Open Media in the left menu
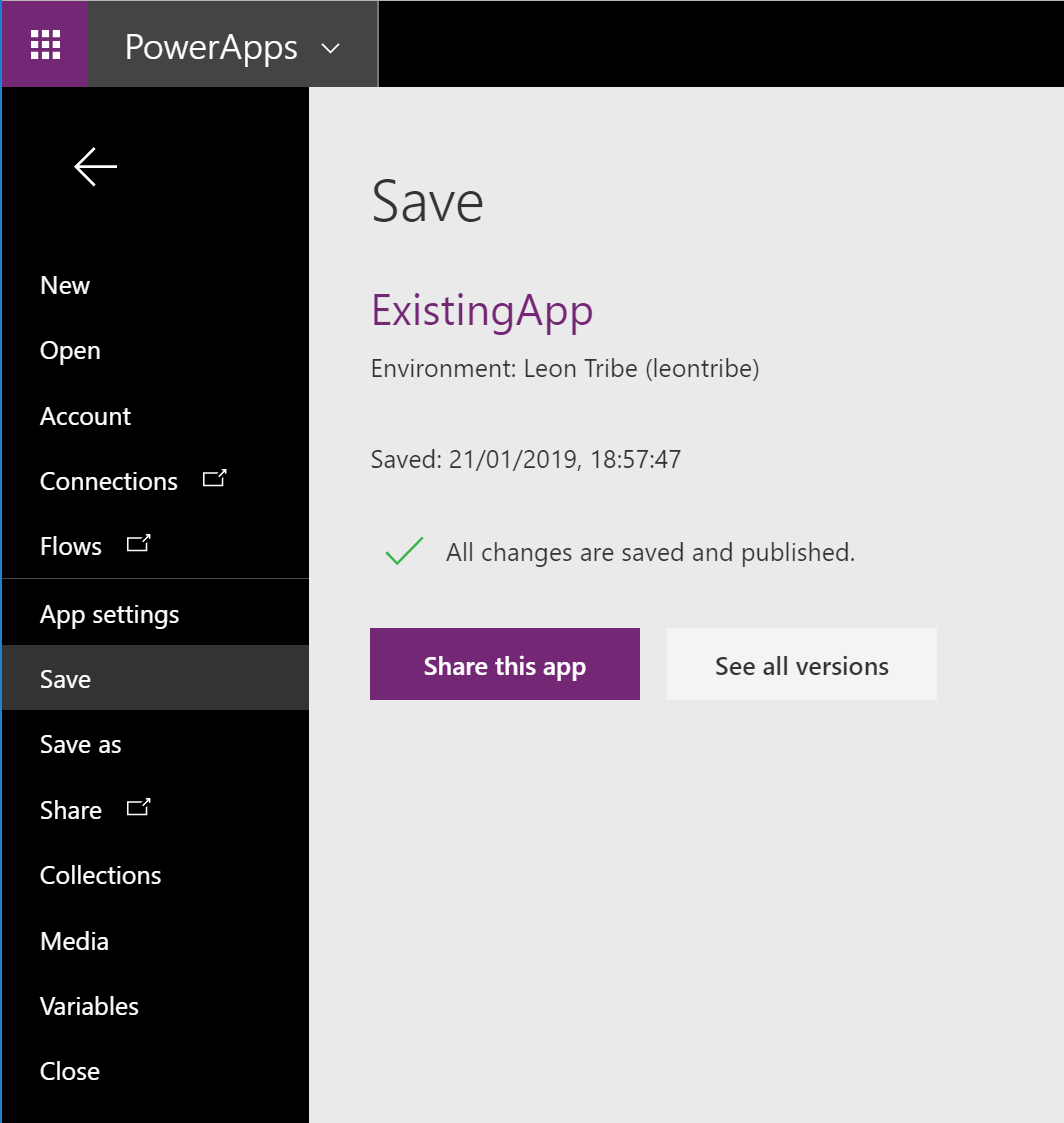1064x1123 pixels. tap(74, 941)
